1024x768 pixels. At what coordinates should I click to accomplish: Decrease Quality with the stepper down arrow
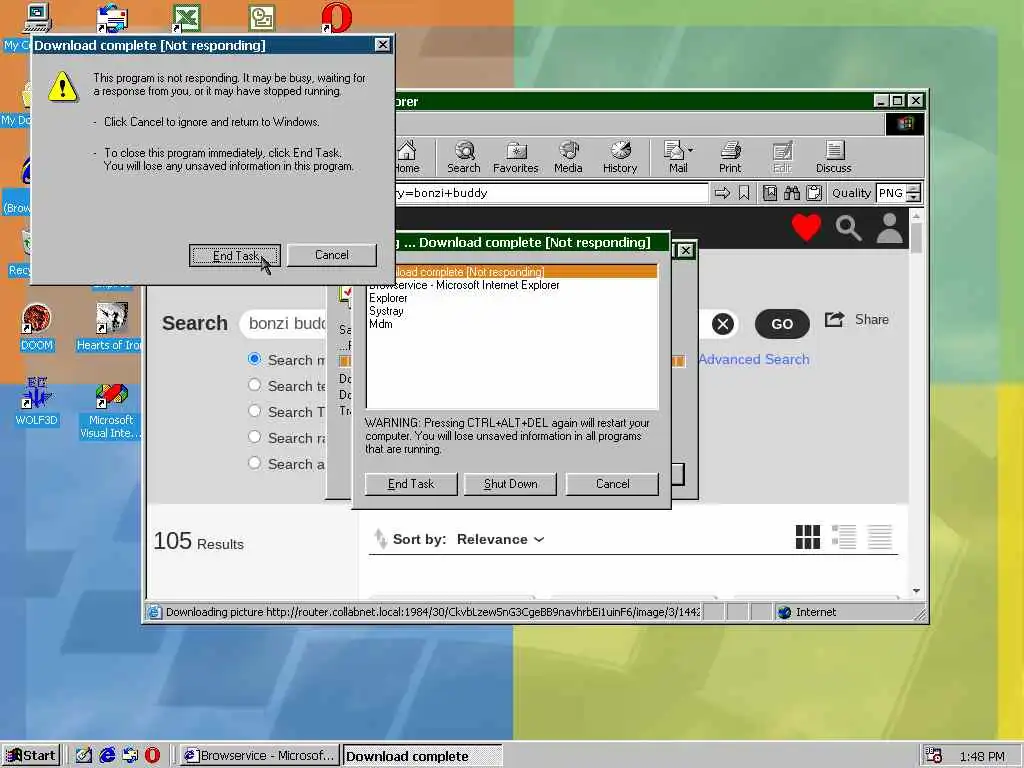pyautogui.click(x=914, y=197)
